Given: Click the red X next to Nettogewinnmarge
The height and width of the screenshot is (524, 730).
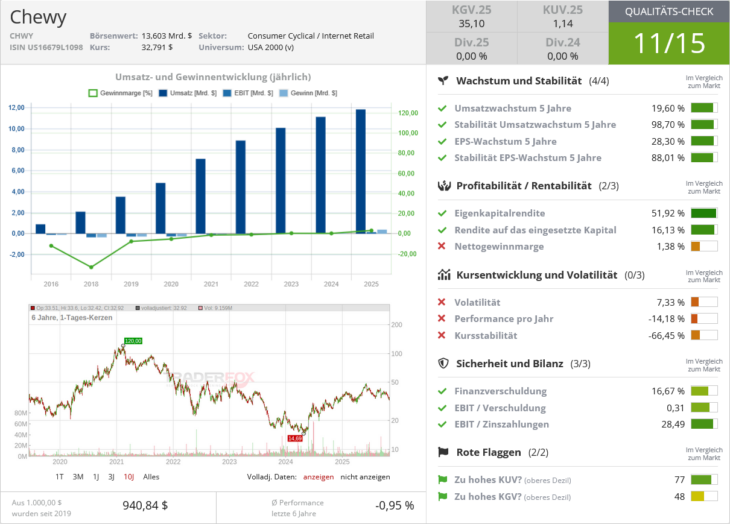Looking at the screenshot, I should [443, 246].
